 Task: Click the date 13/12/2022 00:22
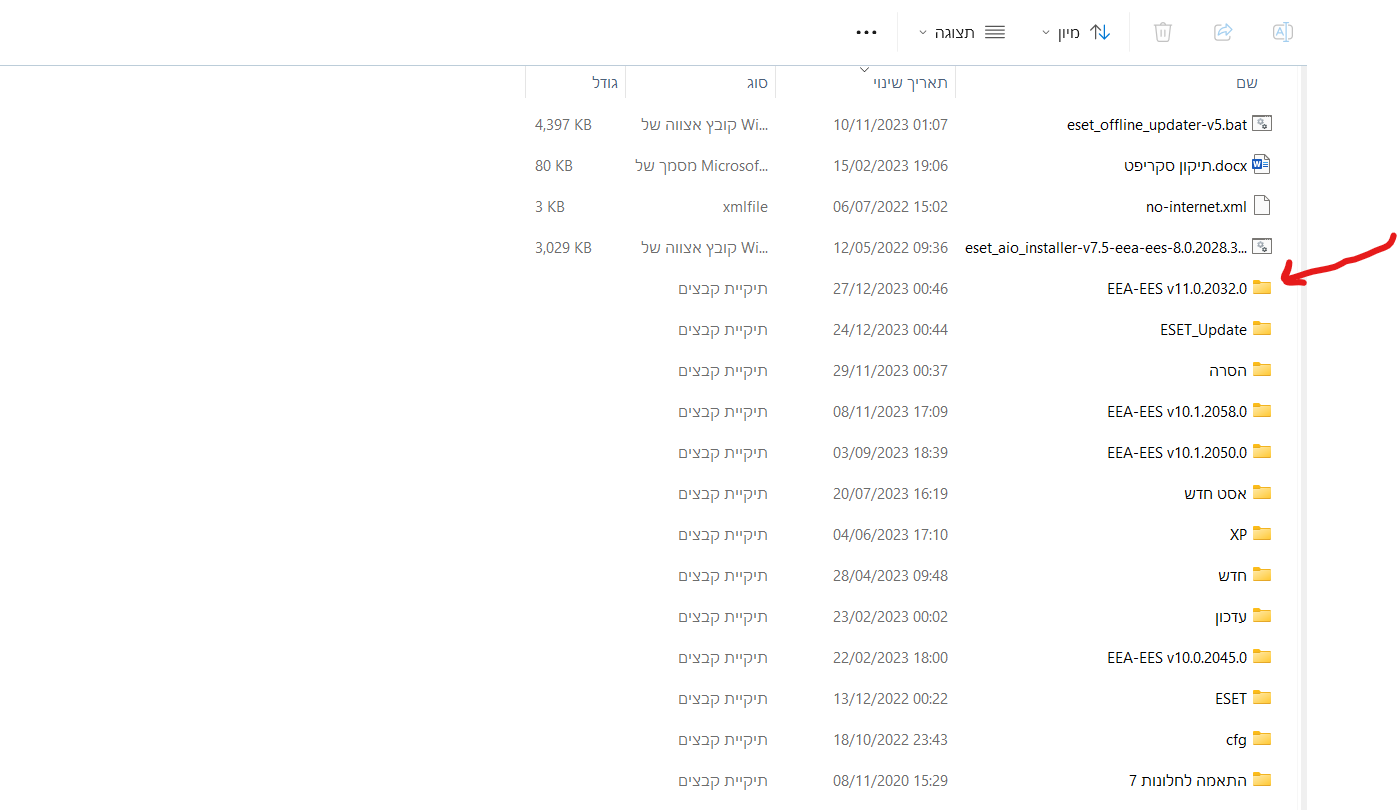(x=890, y=699)
